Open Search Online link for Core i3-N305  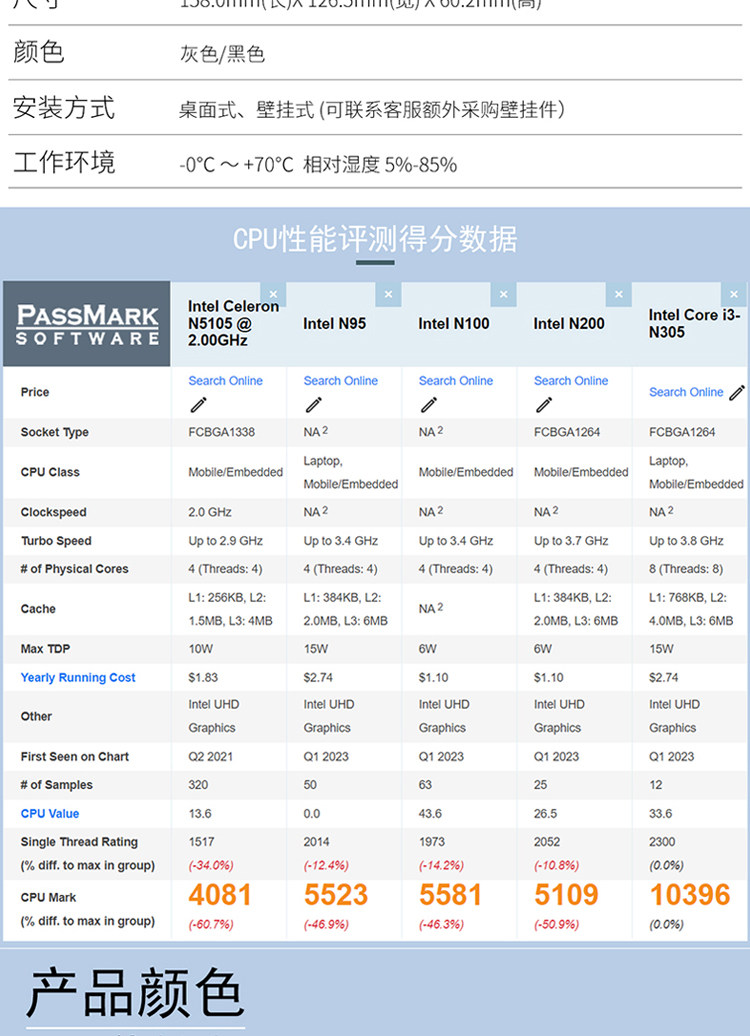686,392
